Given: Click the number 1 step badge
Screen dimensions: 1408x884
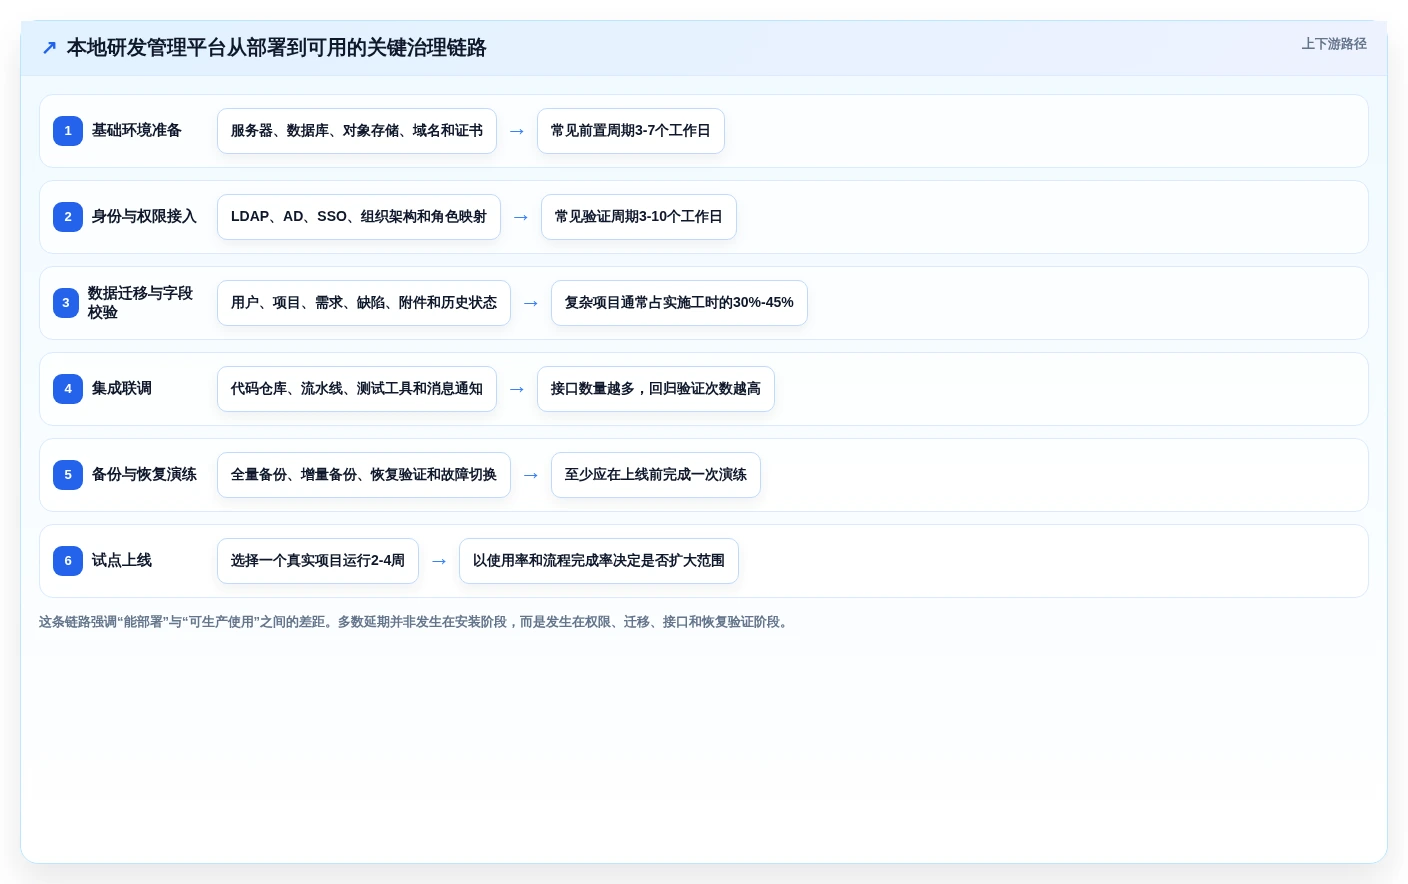Looking at the screenshot, I should click(68, 131).
